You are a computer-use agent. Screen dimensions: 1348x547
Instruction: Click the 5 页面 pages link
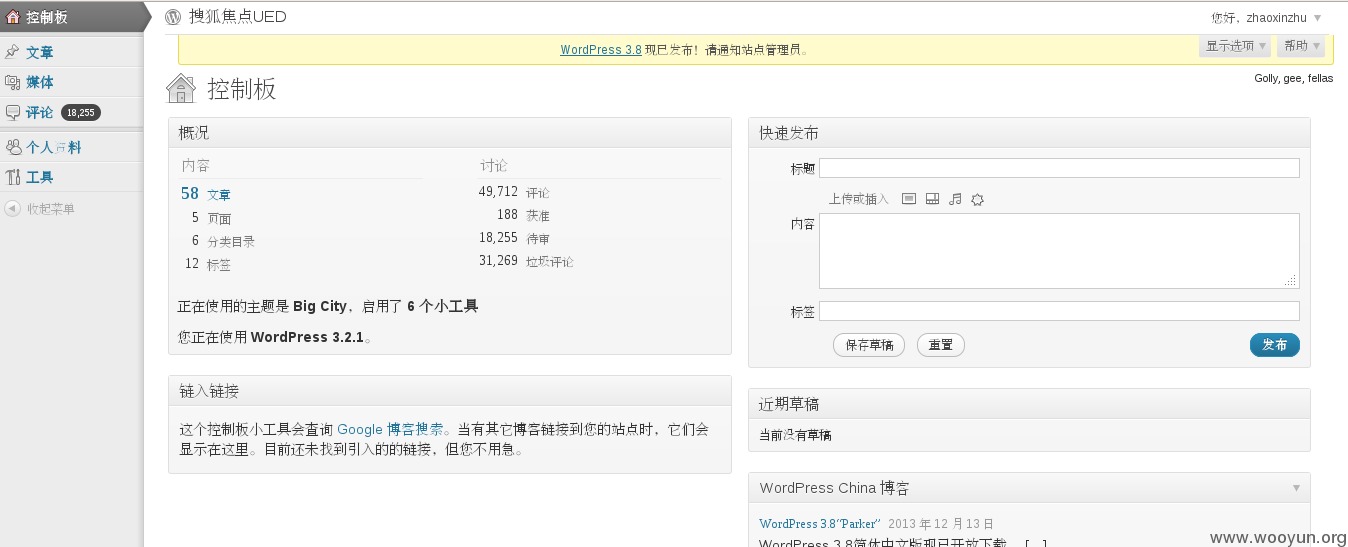tap(211, 218)
